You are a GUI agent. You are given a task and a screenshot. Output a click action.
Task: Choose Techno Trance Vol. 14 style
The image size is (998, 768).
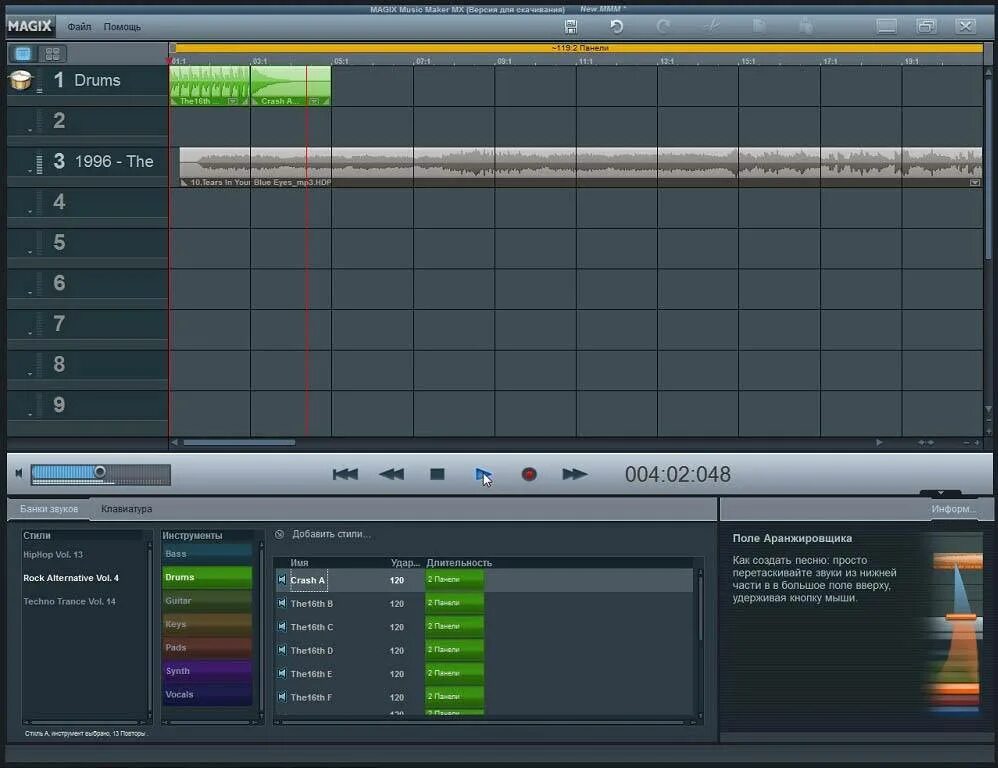[69, 601]
